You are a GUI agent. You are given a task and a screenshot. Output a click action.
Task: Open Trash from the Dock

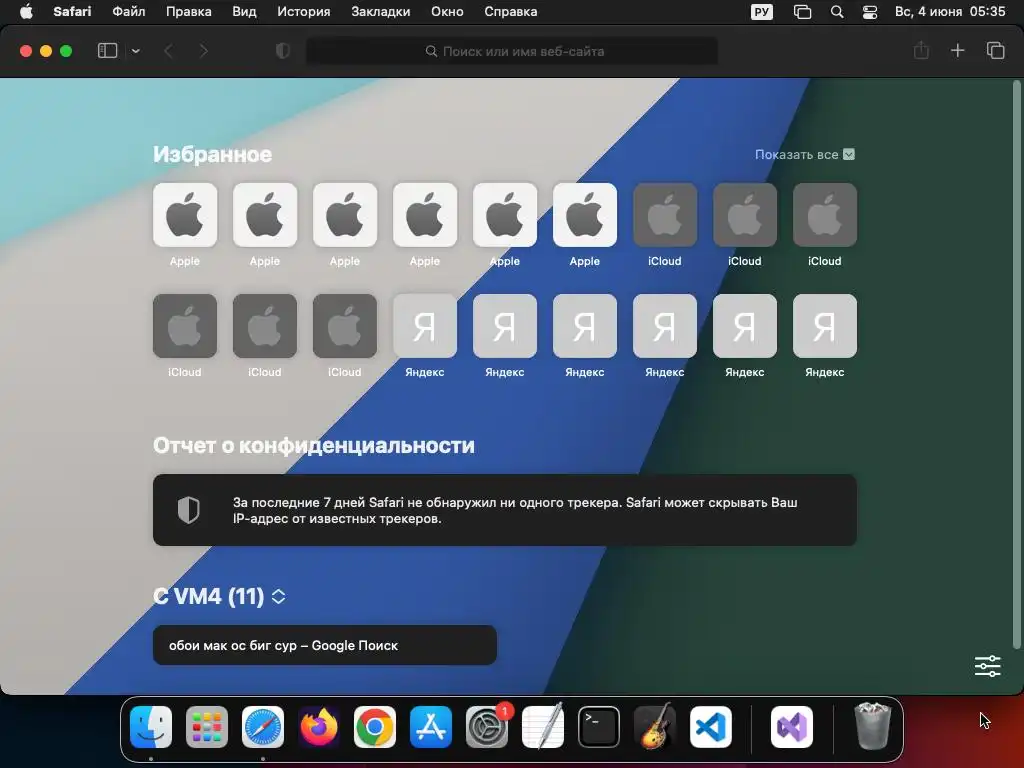(872, 726)
